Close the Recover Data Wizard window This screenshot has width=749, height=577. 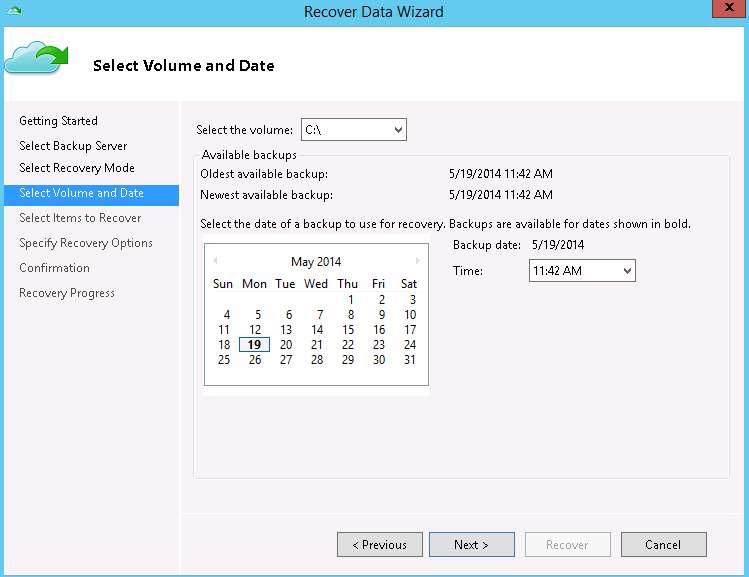tap(729, 8)
